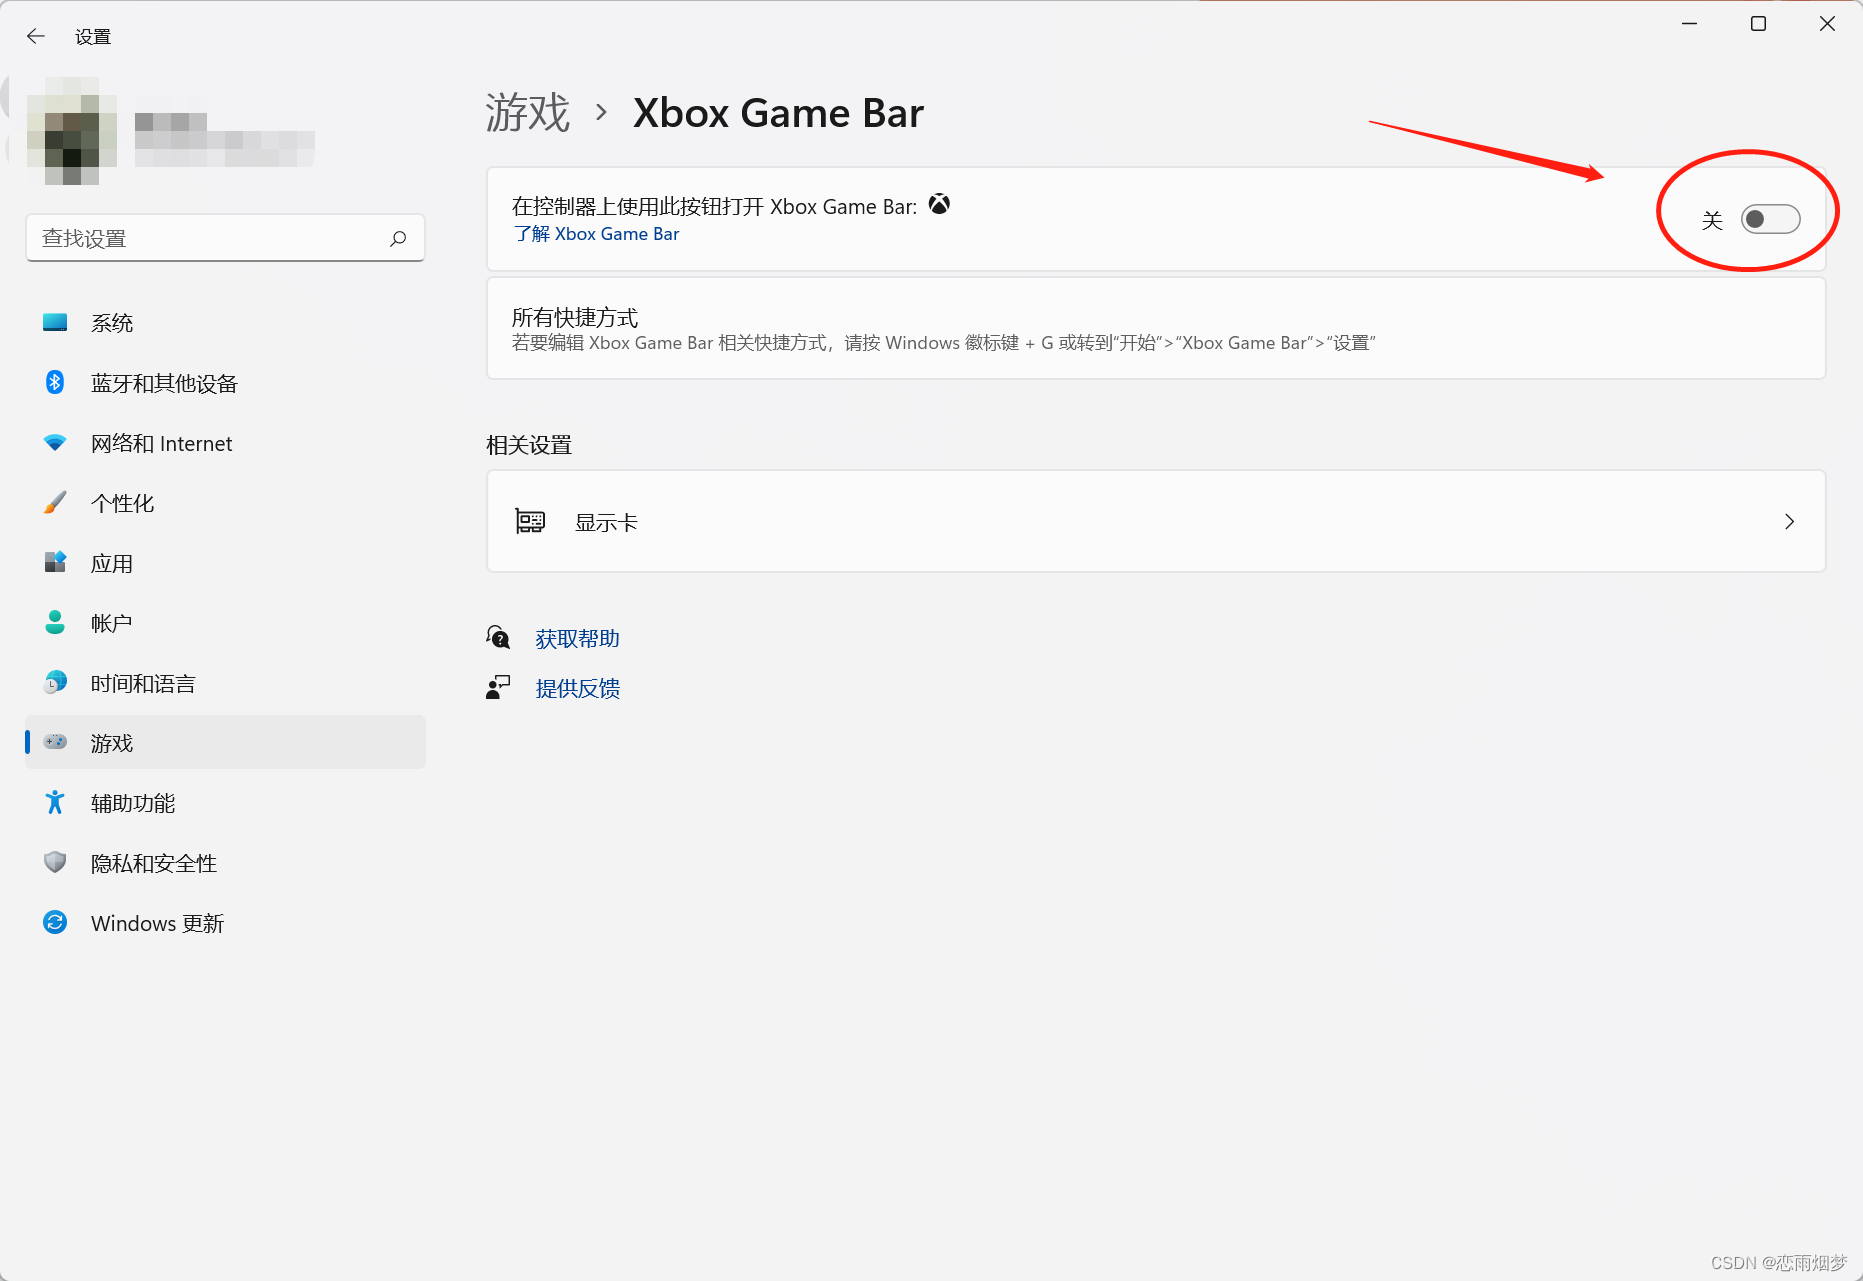Close the Settings window

tap(1827, 24)
